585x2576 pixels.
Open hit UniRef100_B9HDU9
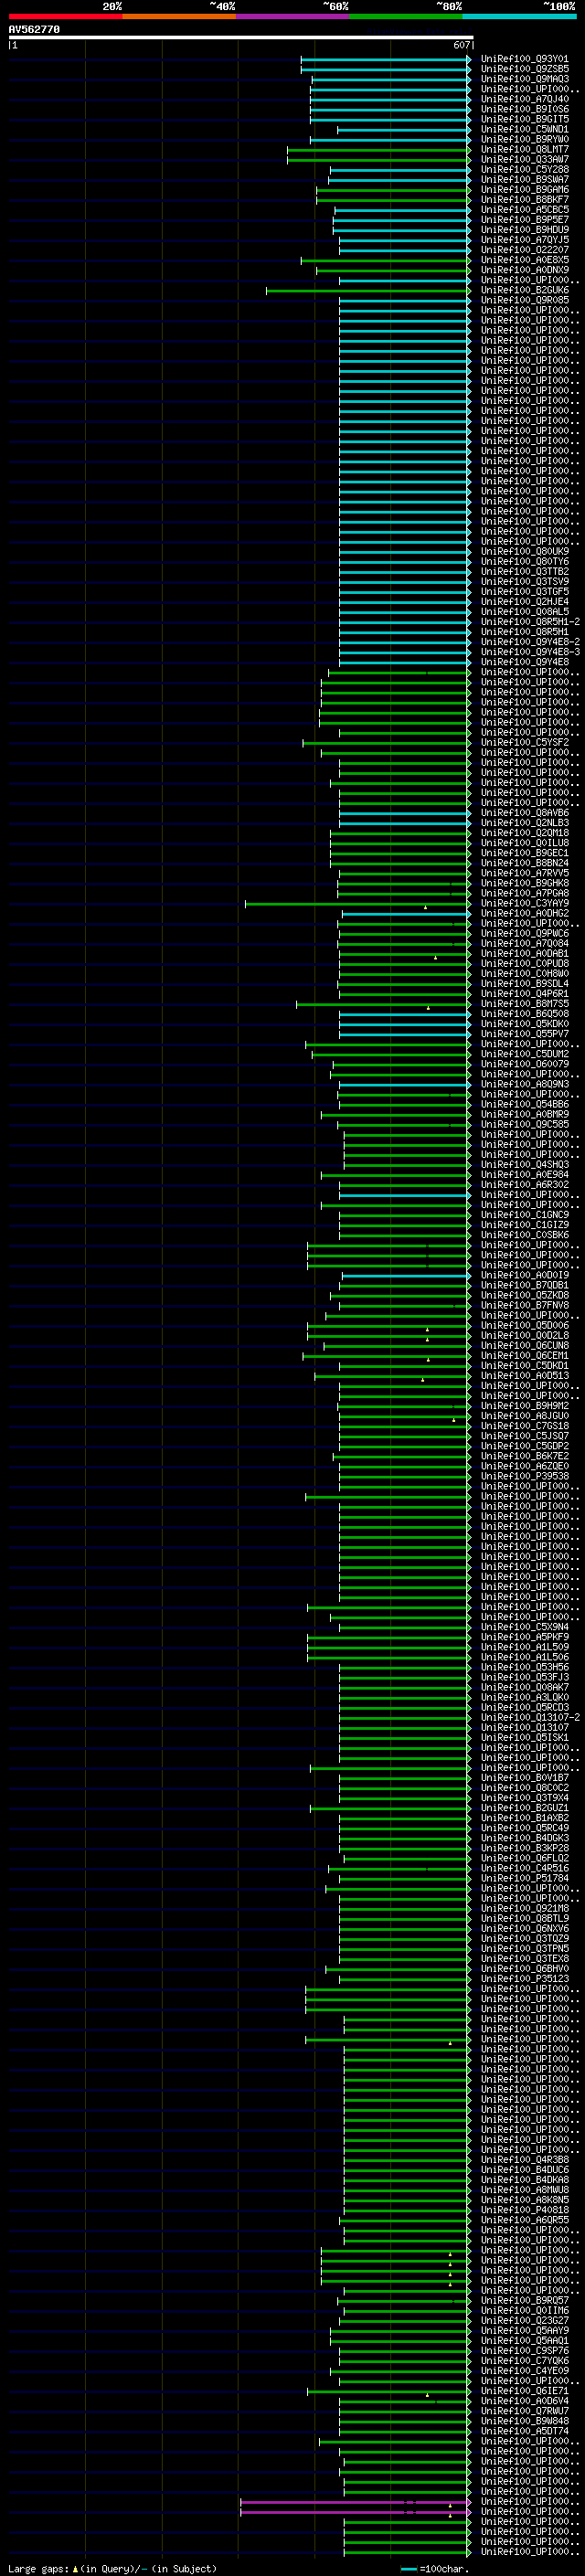click(x=524, y=230)
